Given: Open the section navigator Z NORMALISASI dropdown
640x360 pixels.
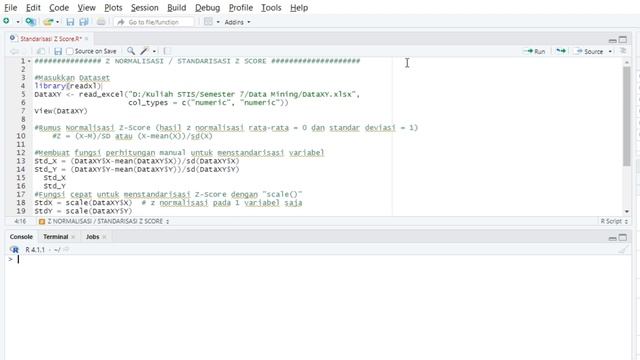Looking at the screenshot, I should point(104,221).
